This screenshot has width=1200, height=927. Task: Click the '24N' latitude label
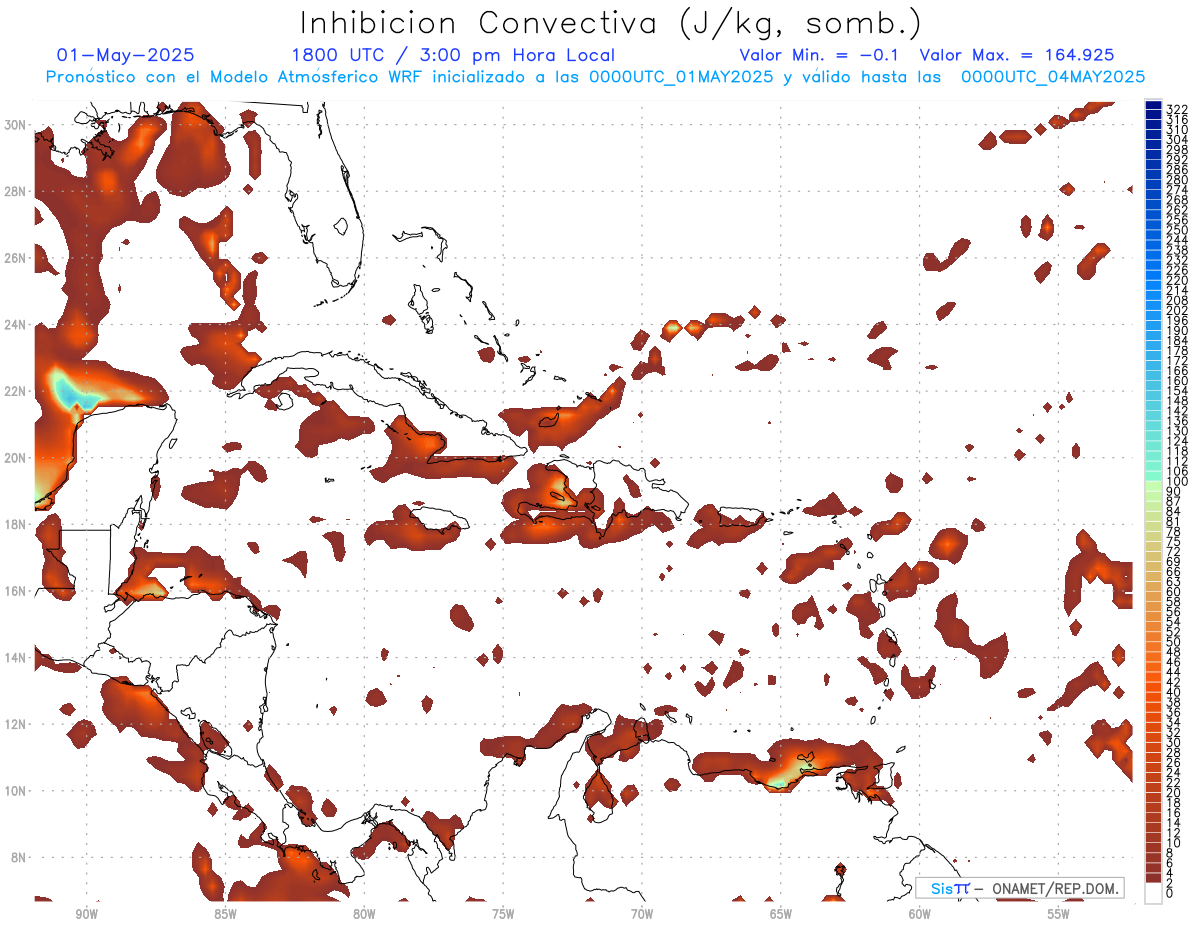pyautogui.click(x=16, y=325)
